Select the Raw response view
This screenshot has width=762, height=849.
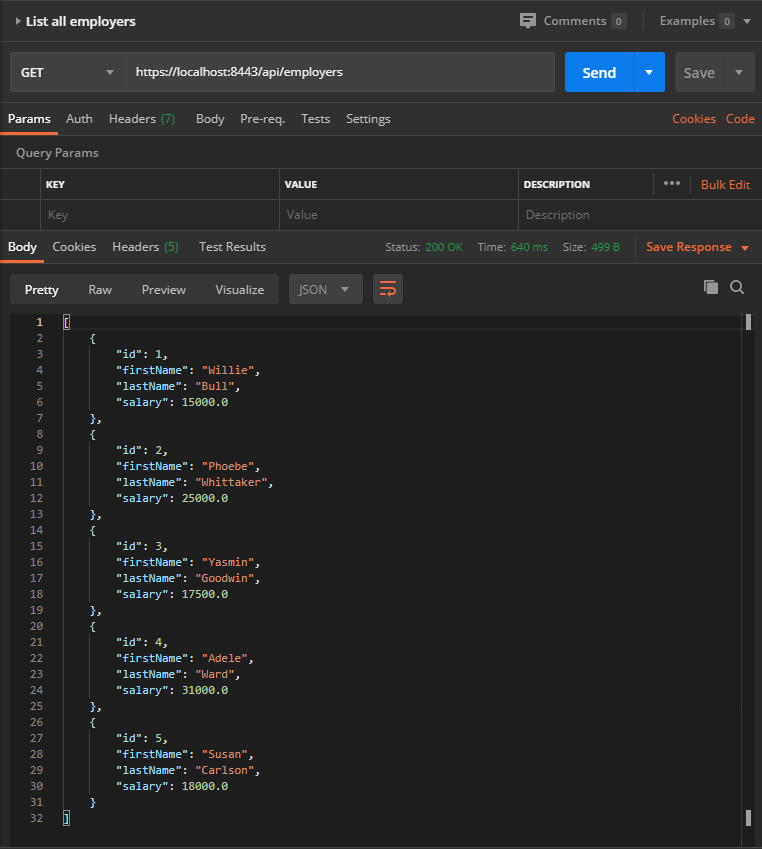pos(100,290)
